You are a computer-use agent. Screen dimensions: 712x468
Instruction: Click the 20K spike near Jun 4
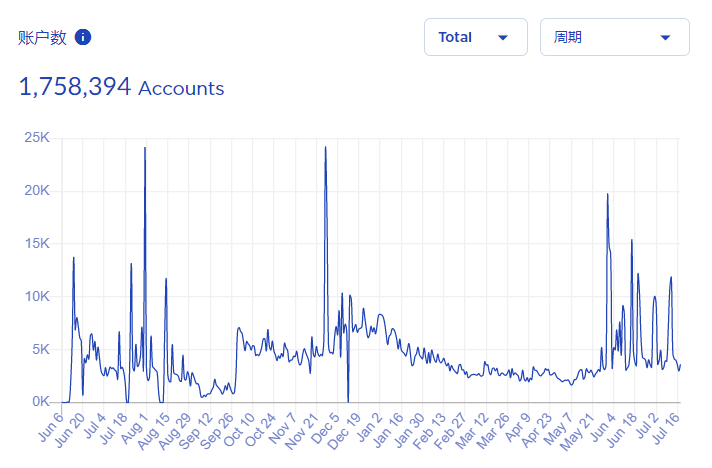click(607, 196)
